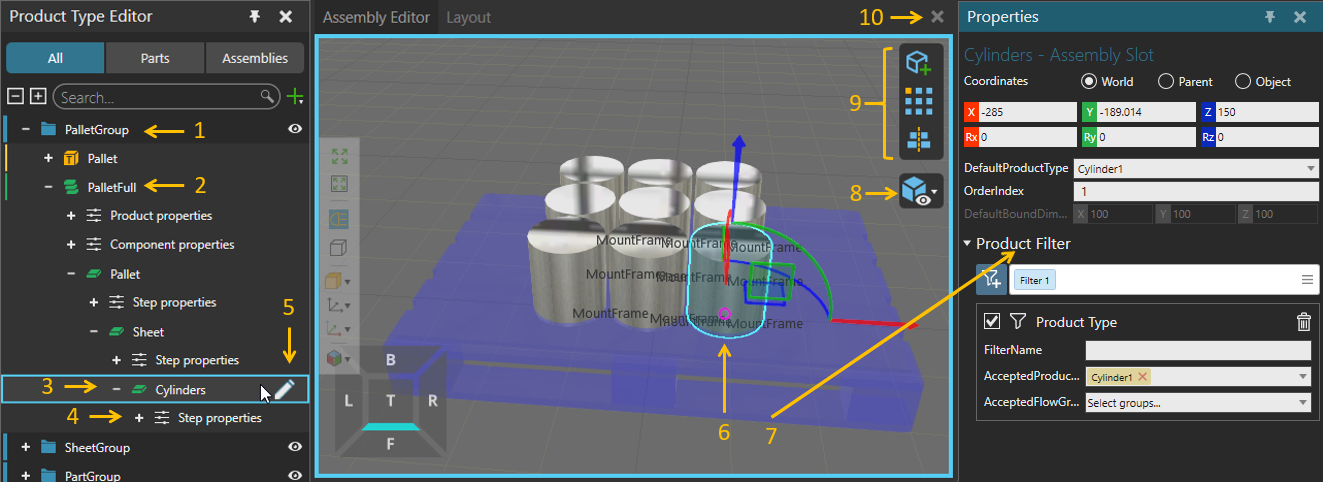Image resolution: width=1323 pixels, height=482 pixels.
Task: Collapse all tree nodes with minus box icon
Action: 15,97
